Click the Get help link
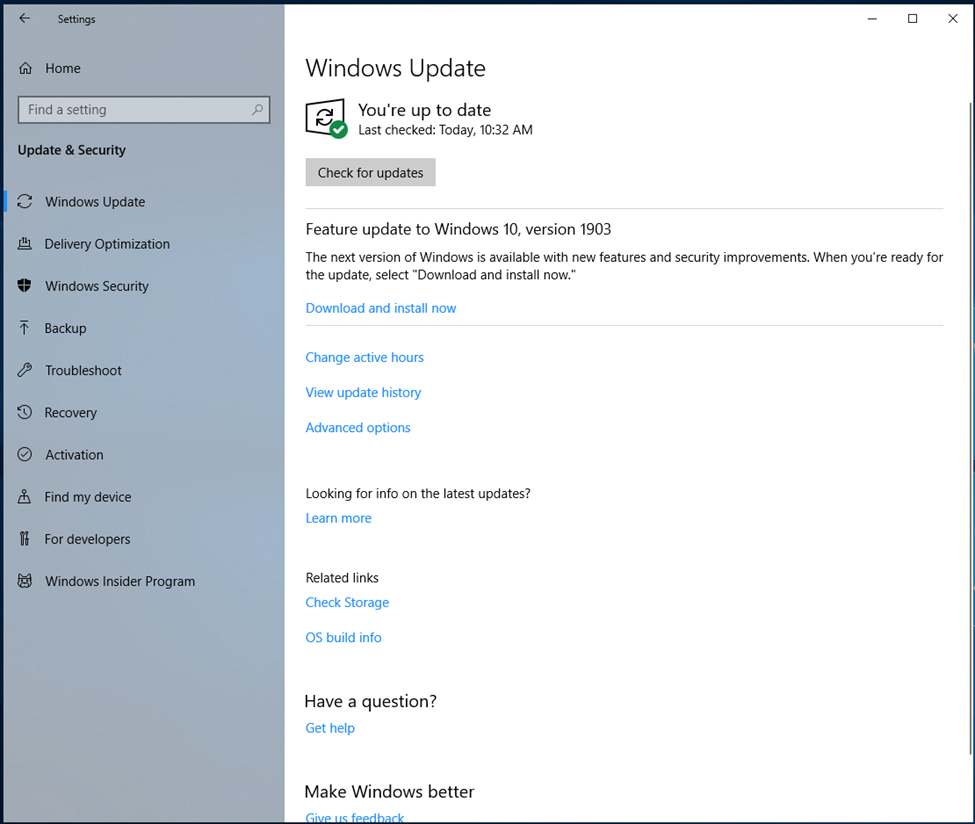 pyautogui.click(x=330, y=728)
